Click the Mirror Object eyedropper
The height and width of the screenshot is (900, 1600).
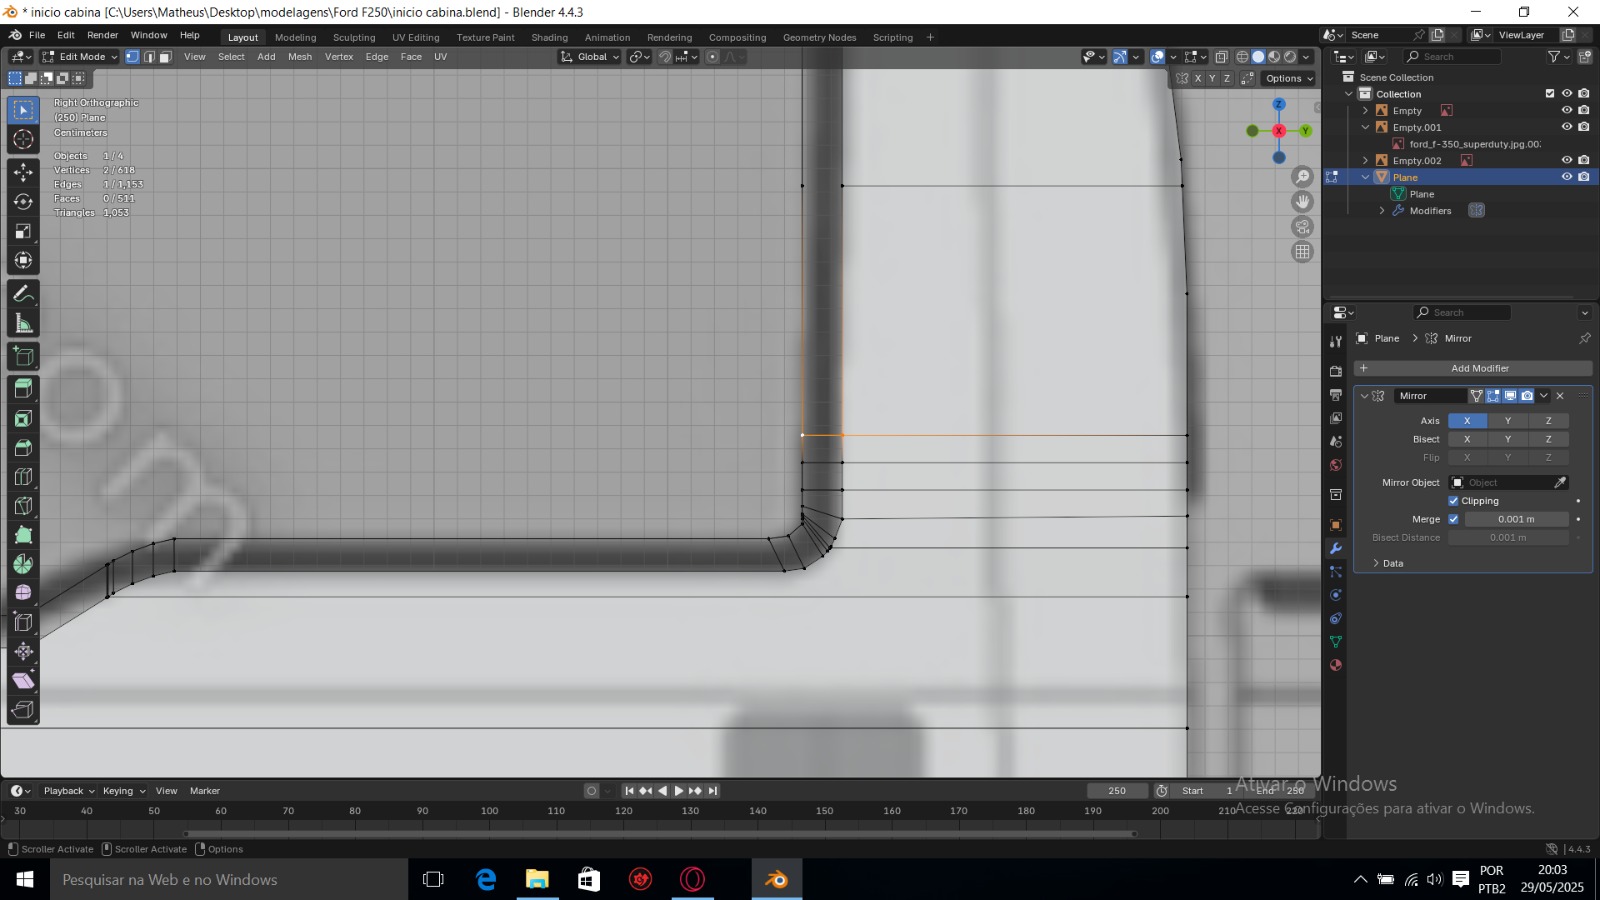pyautogui.click(x=1559, y=483)
